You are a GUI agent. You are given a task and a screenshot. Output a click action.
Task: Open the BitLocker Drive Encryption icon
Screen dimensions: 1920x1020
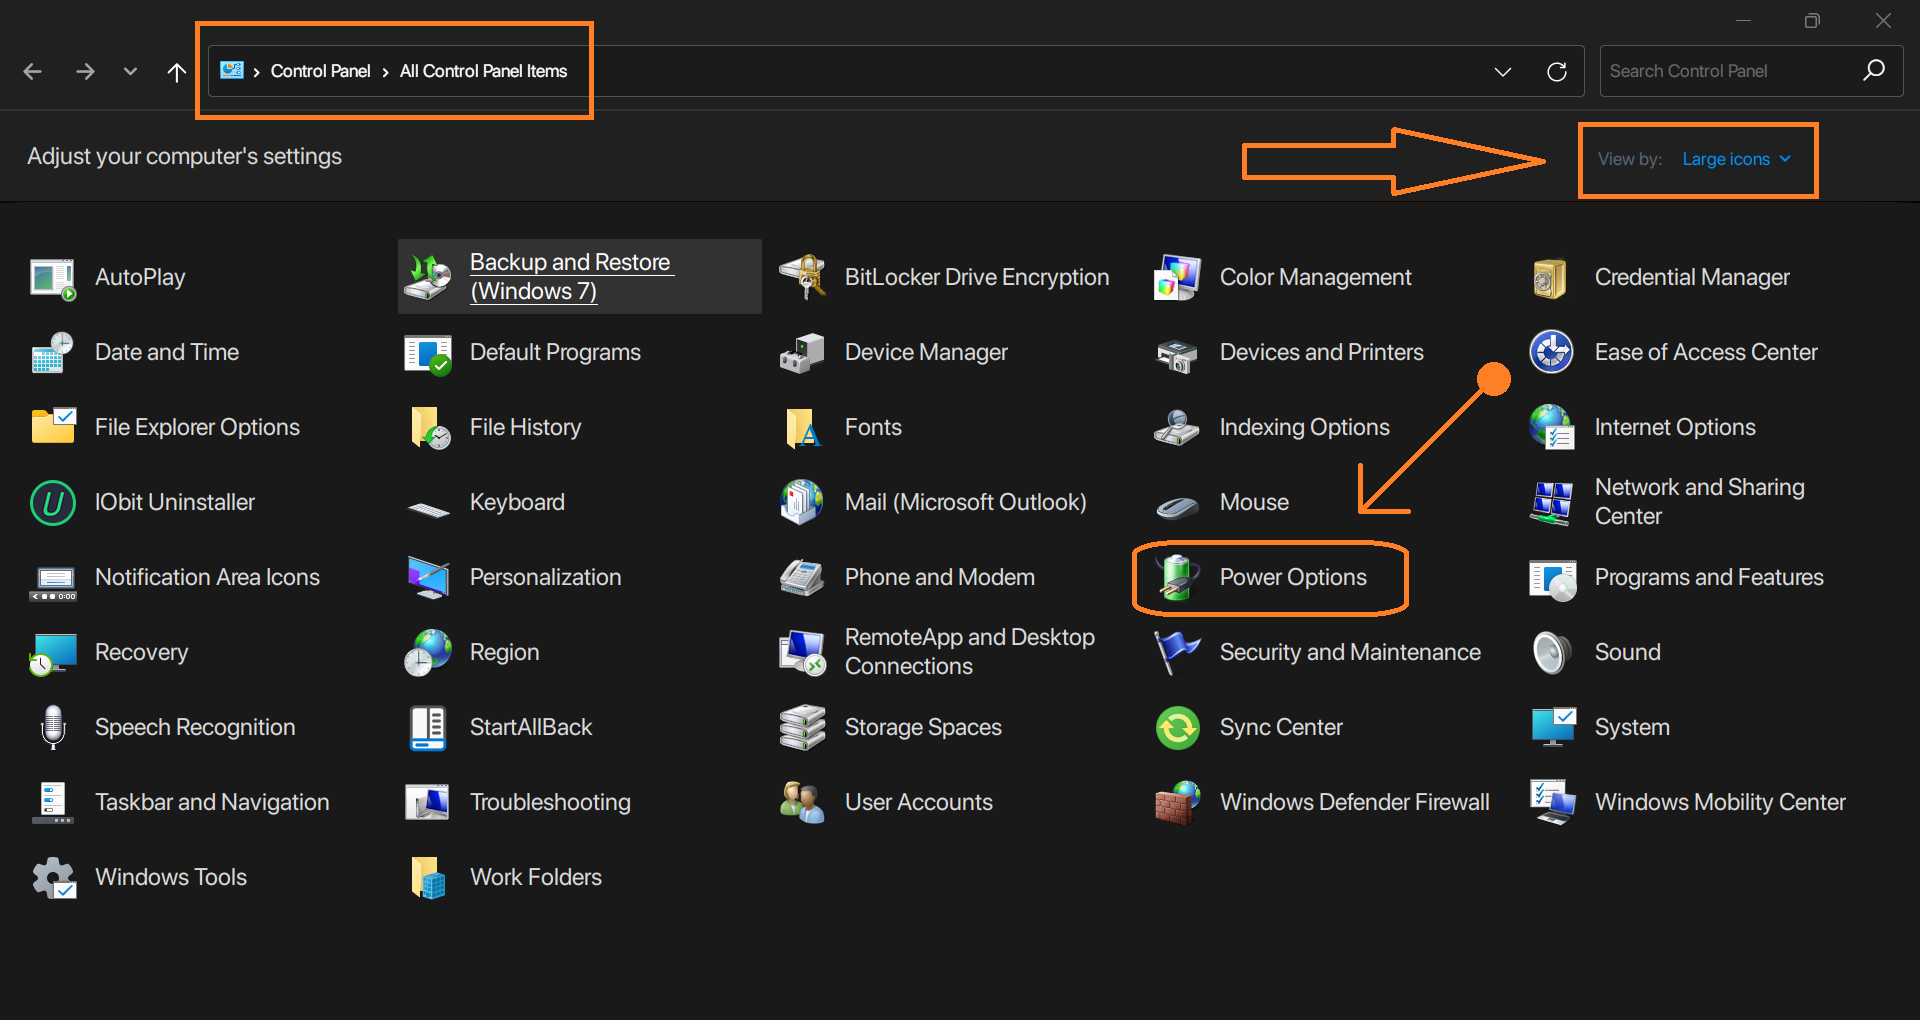point(802,277)
